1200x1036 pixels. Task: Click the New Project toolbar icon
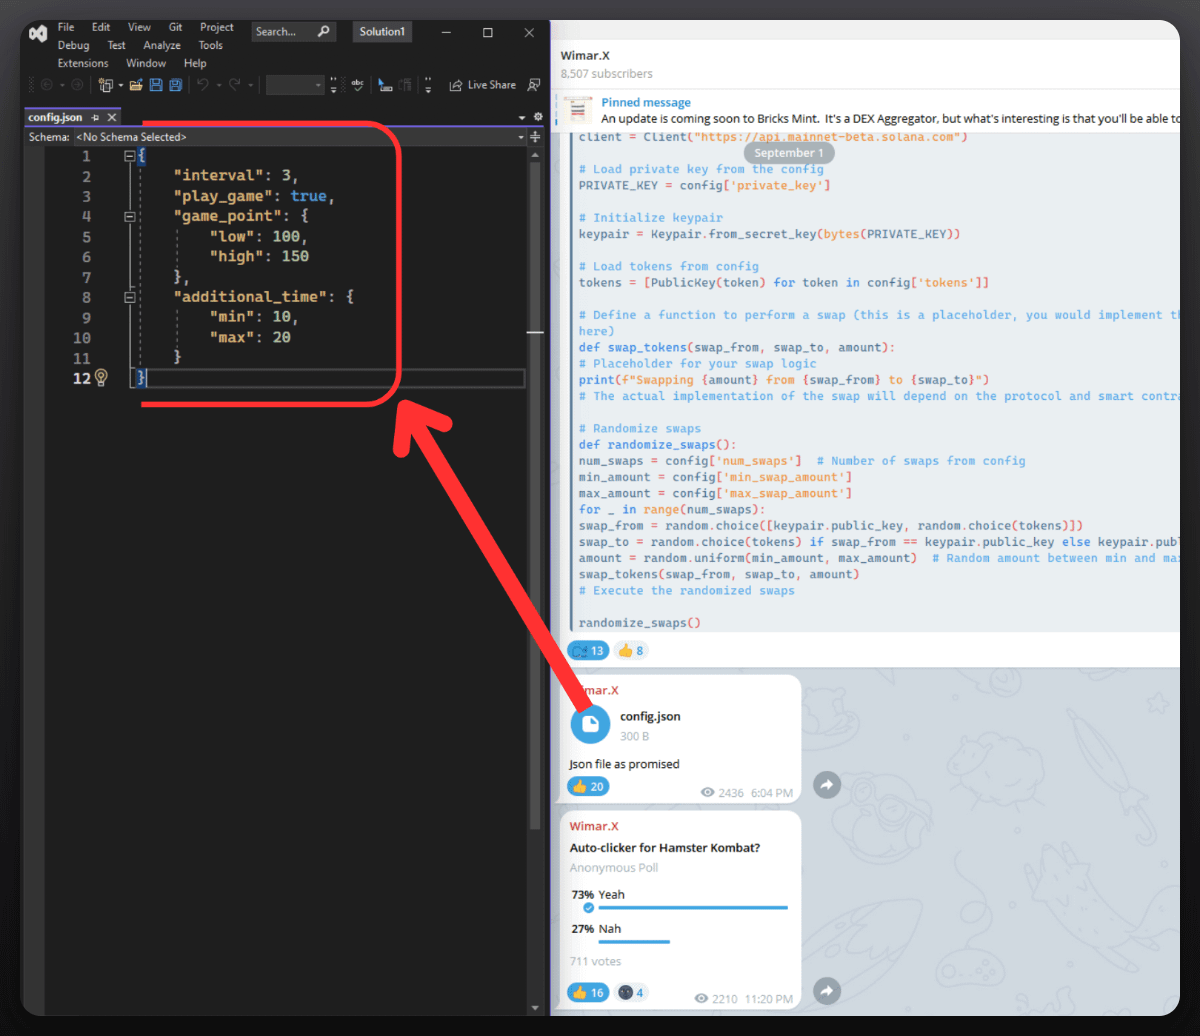tap(105, 85)
